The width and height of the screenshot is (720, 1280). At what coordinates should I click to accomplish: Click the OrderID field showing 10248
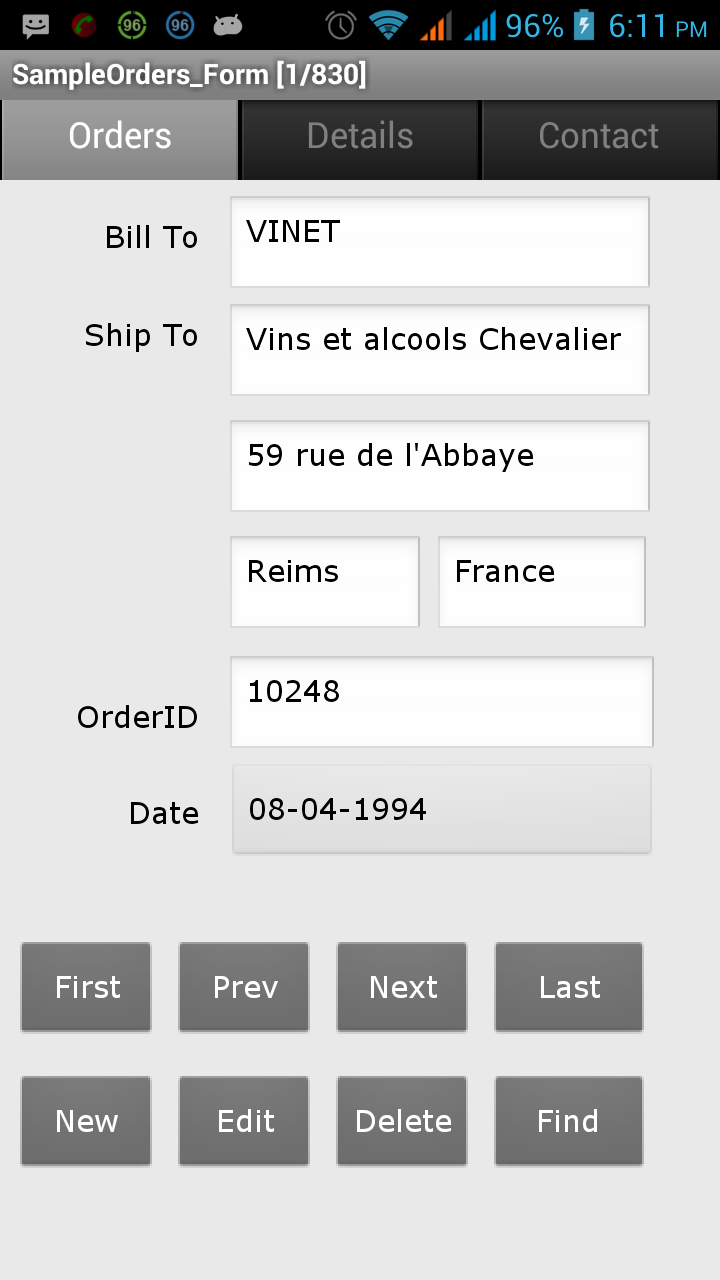pos(441,702)
